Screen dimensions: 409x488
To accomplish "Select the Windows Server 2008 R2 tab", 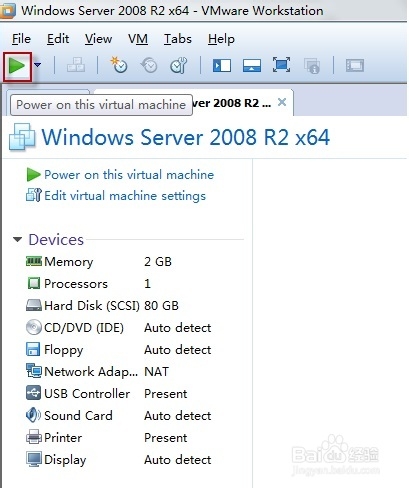I will 232,103.
